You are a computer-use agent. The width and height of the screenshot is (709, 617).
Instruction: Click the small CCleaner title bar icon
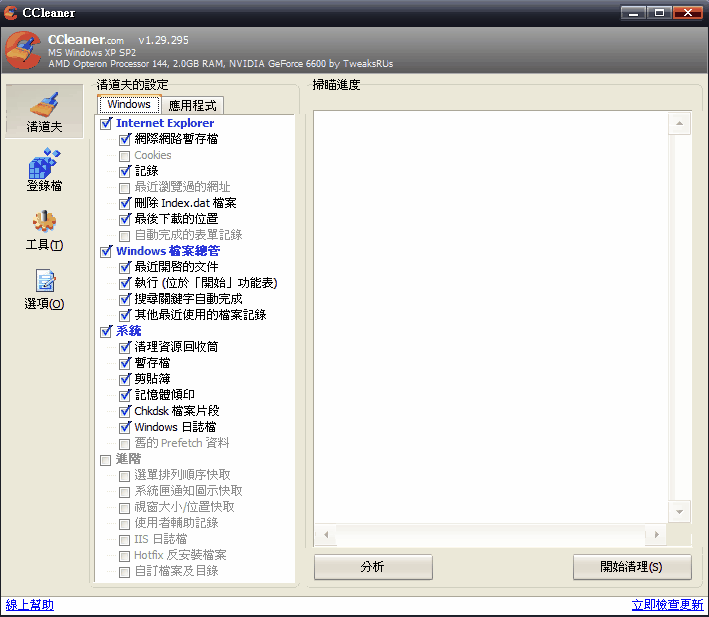click(x=10, y=12)
